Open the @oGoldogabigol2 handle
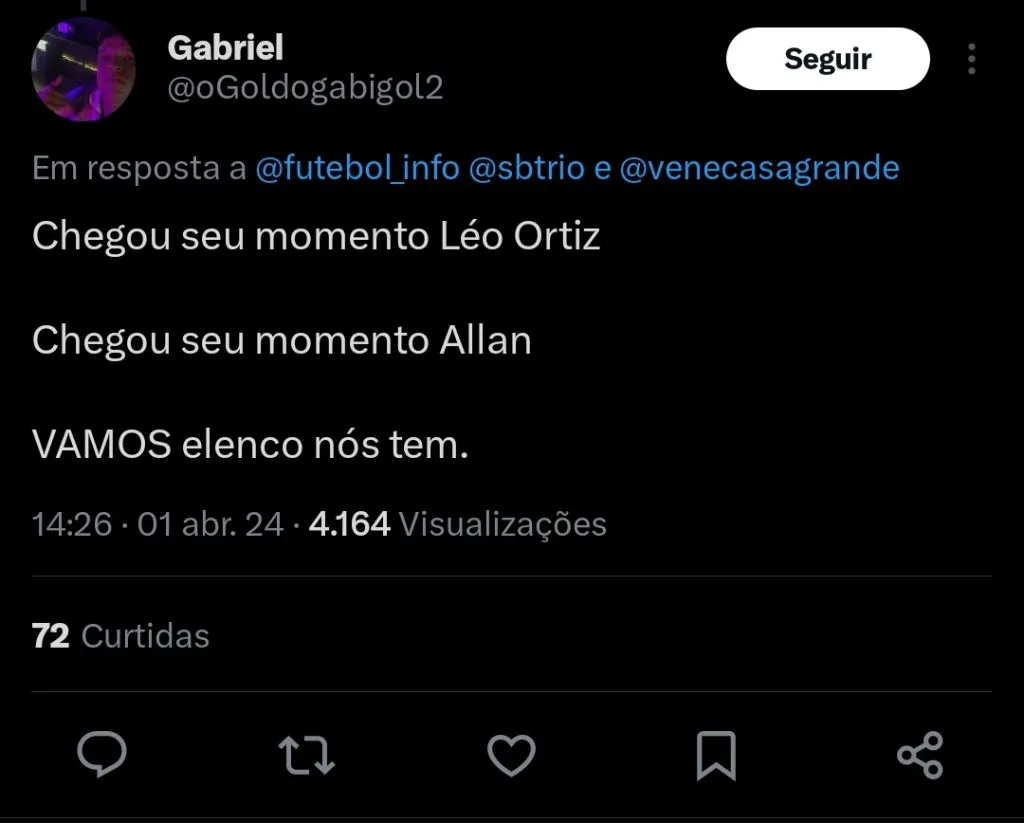1024x823 pixels. point(305,88)
